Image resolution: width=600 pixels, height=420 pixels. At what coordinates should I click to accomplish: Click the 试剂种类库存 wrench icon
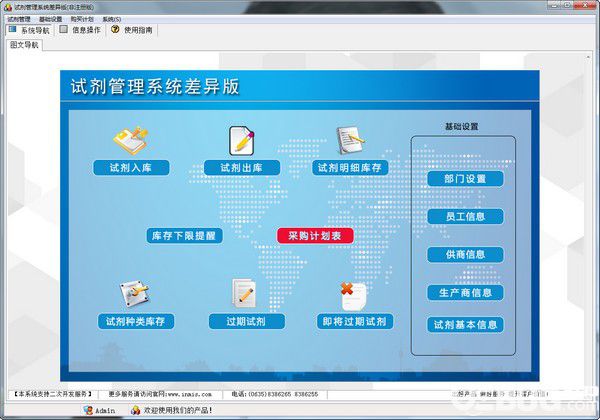pos(134,294)
